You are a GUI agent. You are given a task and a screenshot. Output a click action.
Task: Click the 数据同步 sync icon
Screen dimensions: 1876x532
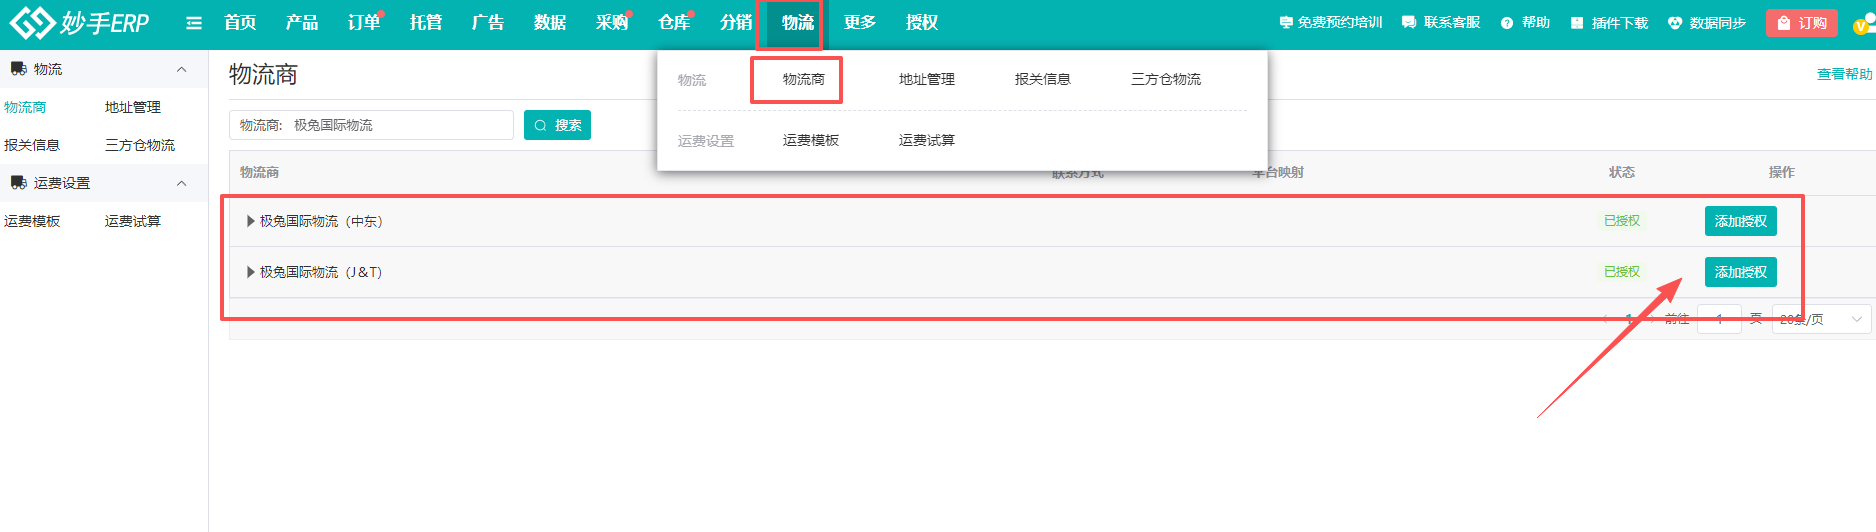(1675, 23)
